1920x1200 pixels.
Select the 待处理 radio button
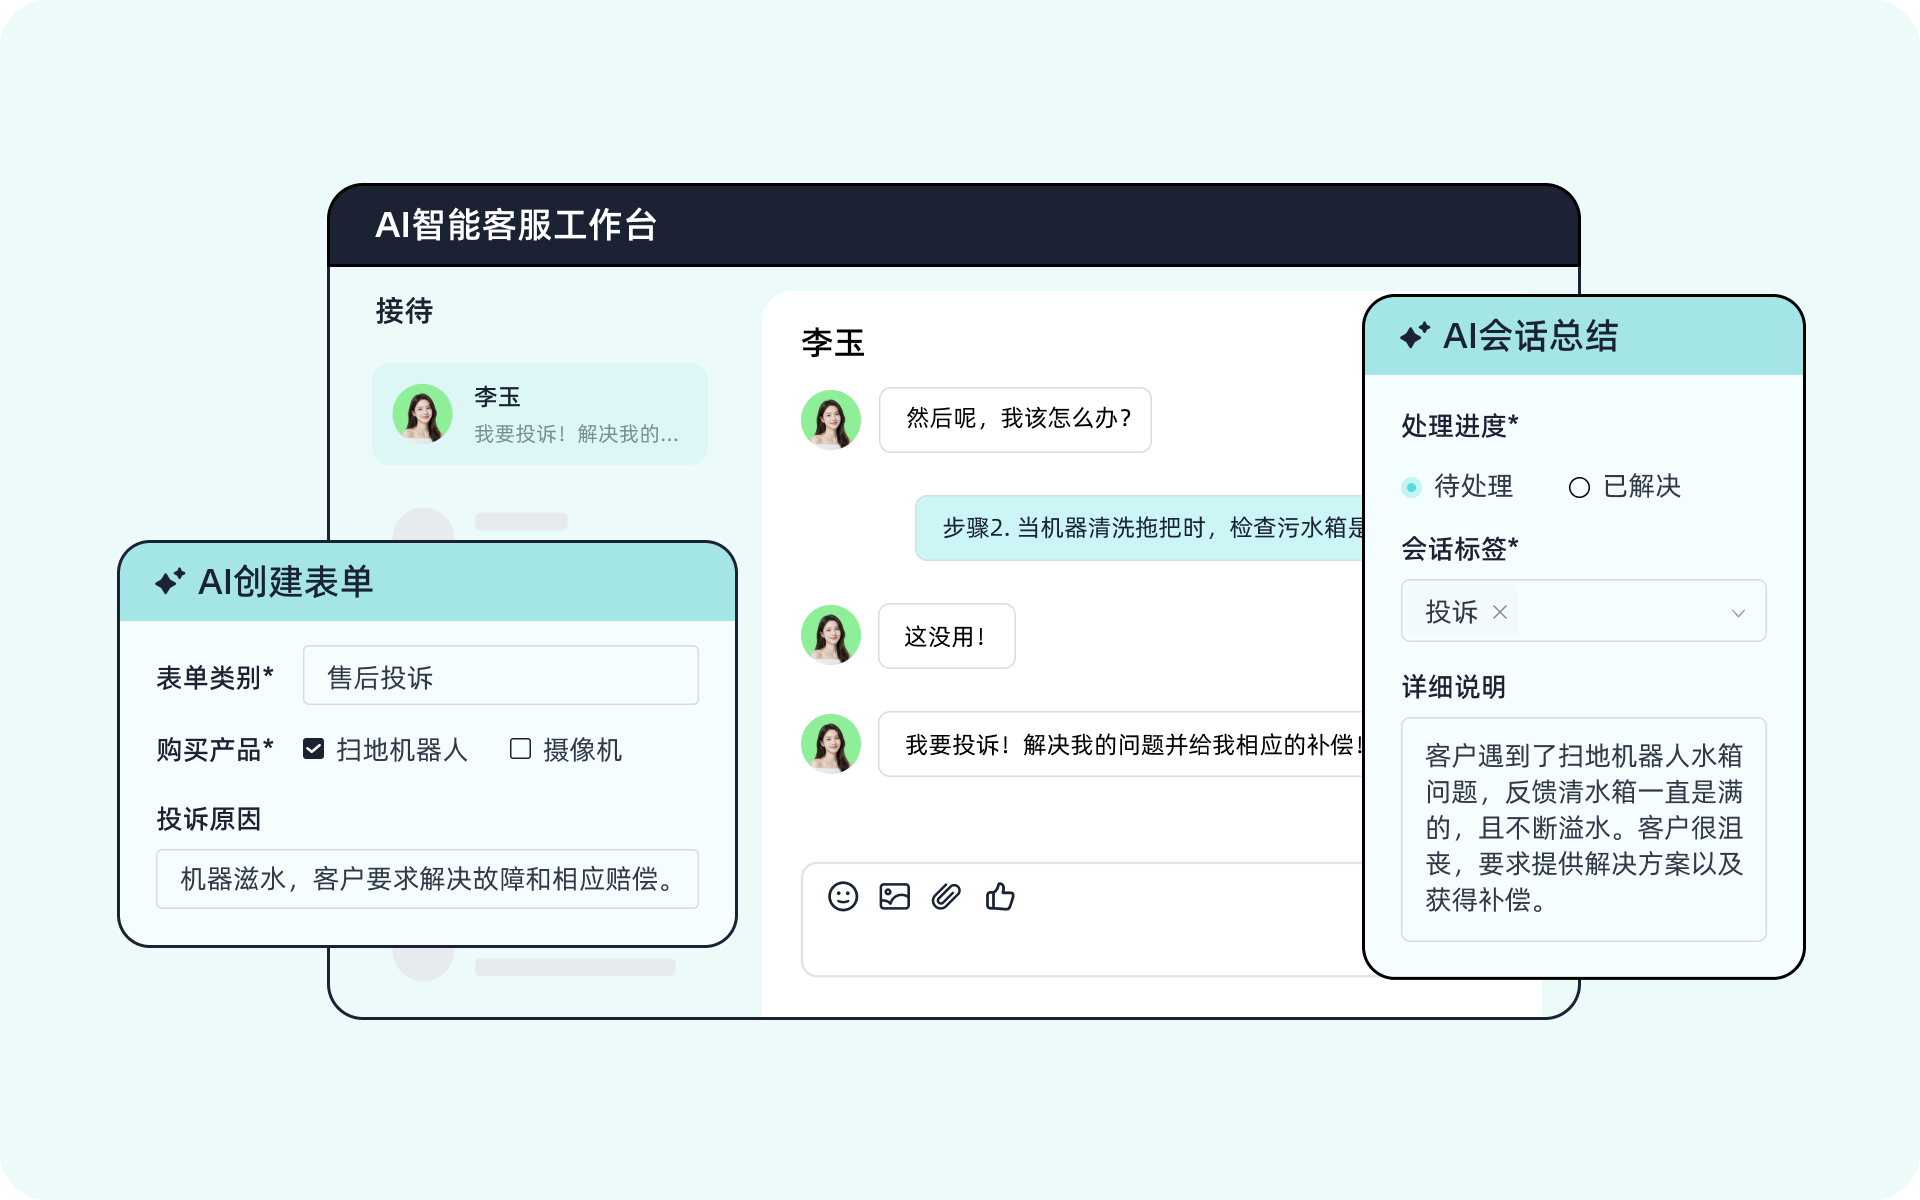coord(1411,487)
